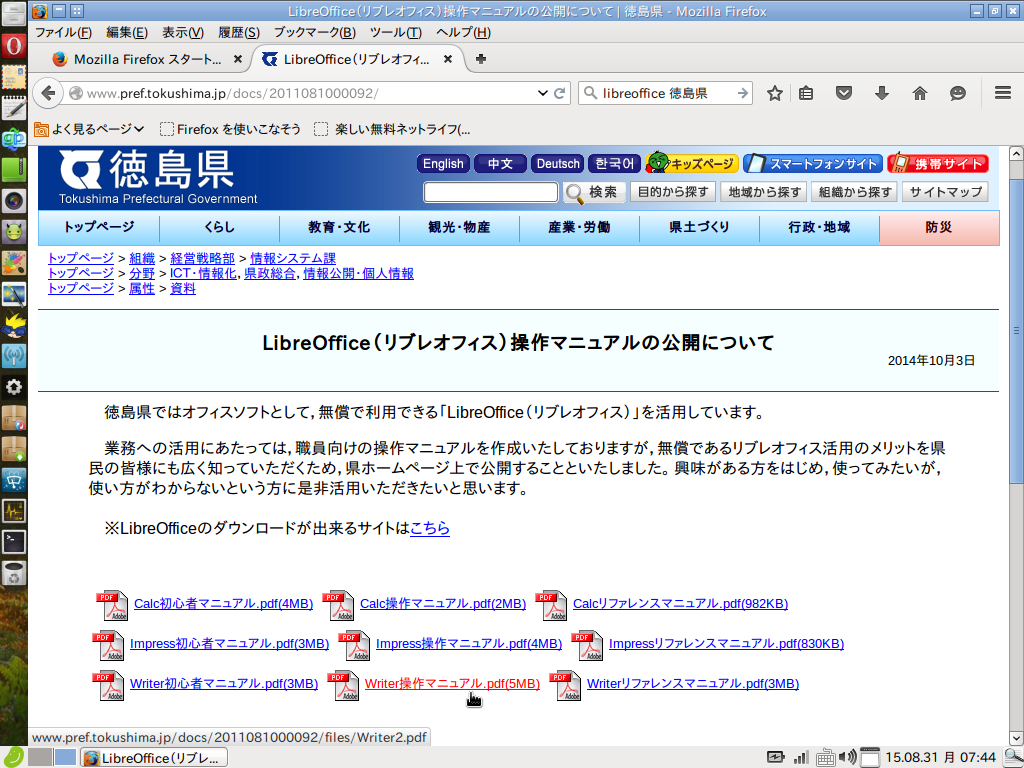Screen dimensions: 1024x768
Task: Open the Calc初心者マニュアル.pdf(4MB) link
Action: (223, 604)
